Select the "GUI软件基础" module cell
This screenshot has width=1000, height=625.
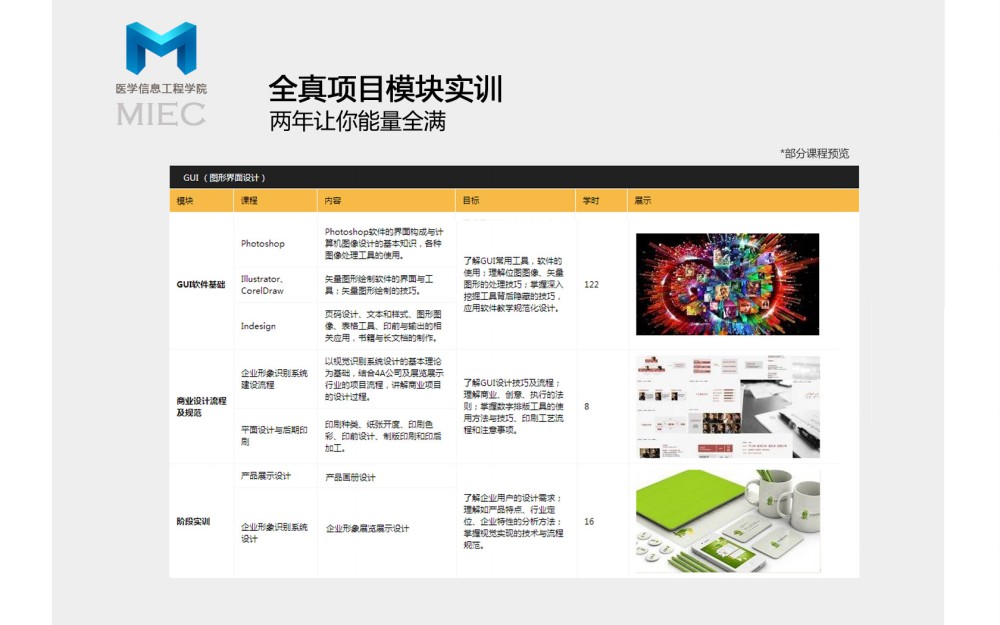click(201, 284)
